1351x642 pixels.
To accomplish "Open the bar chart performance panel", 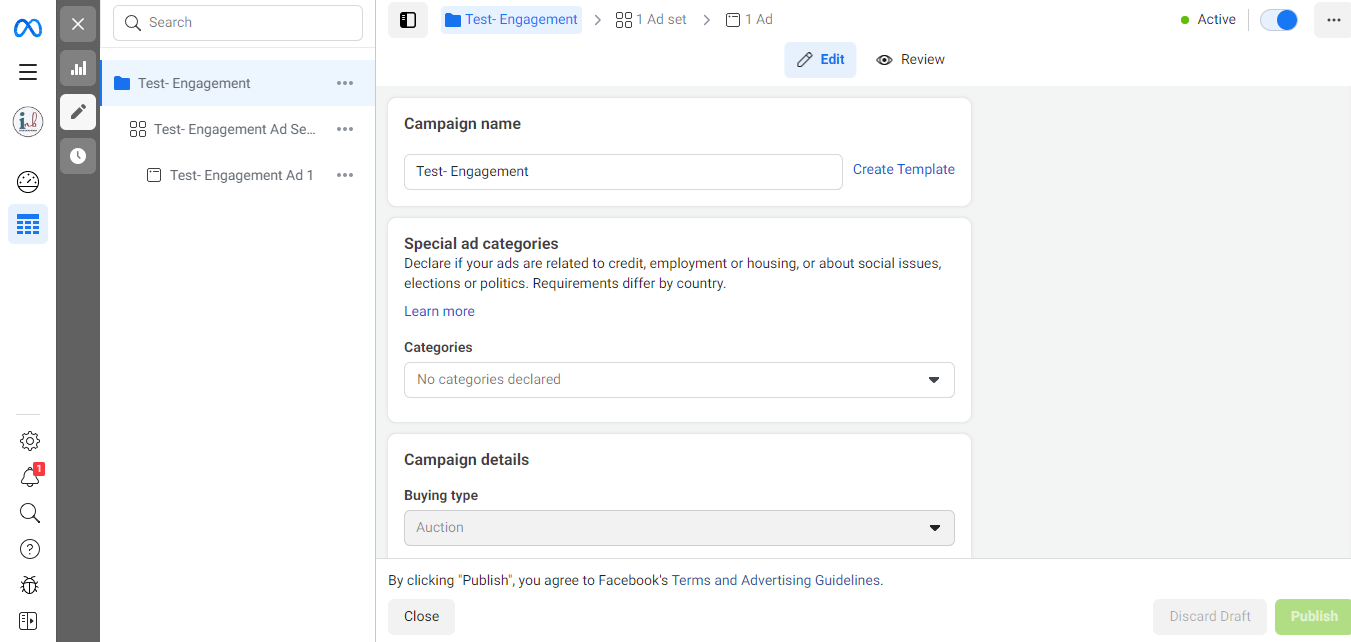I will pos(78,68).
